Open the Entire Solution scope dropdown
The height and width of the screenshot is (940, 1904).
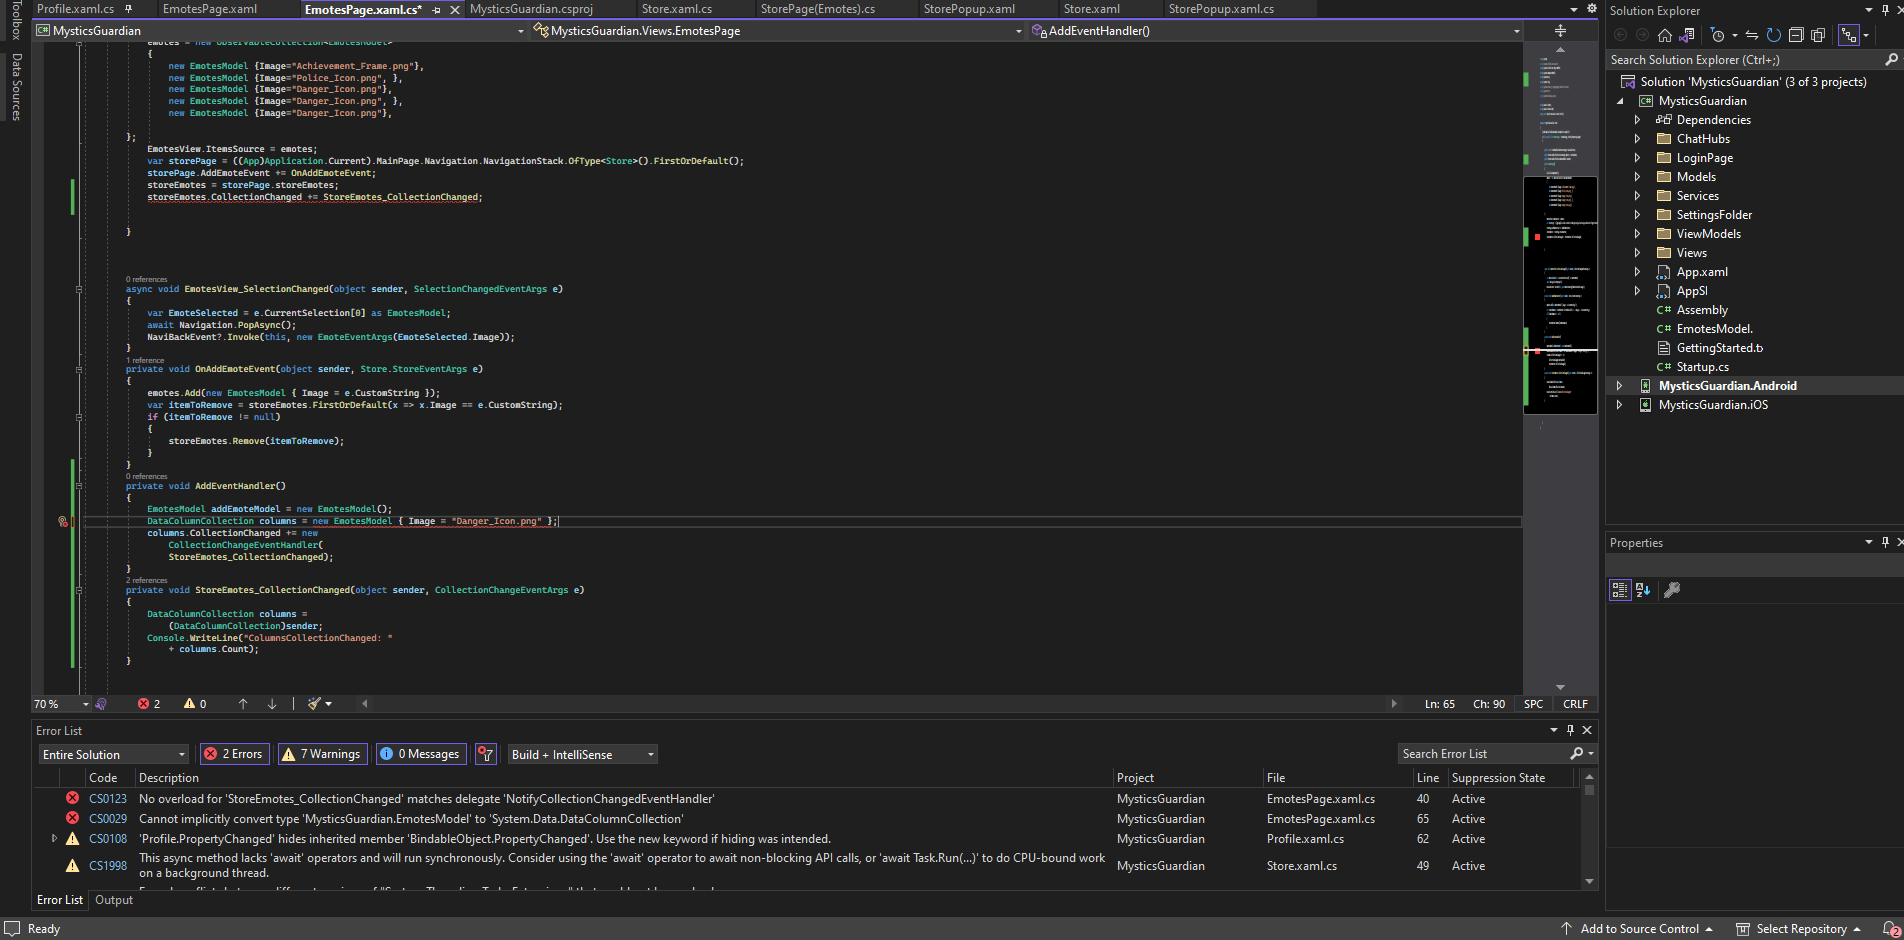pos(114,754)
